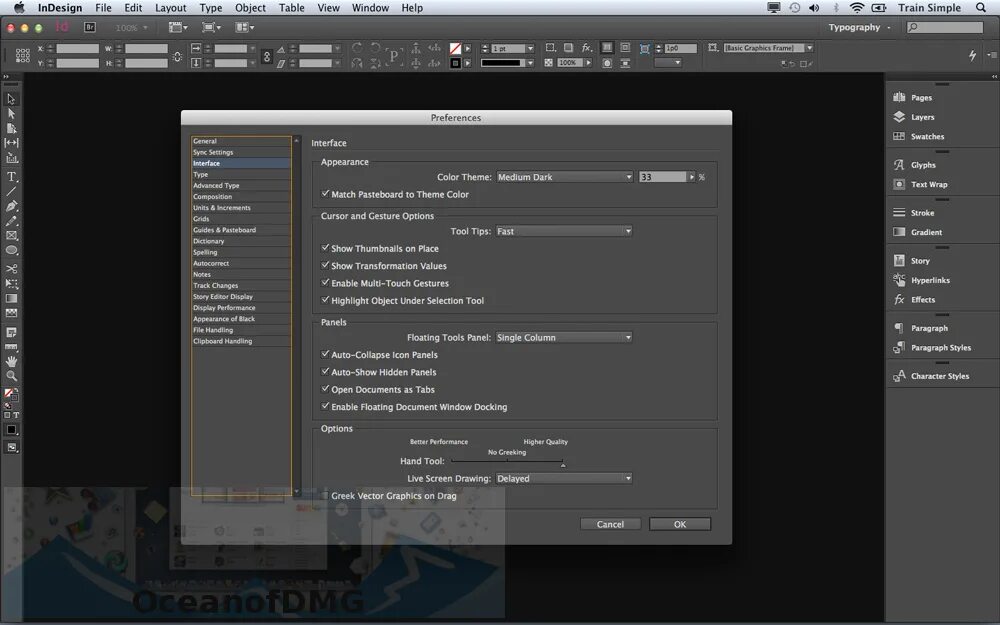Screen dimensions: 1000x625
Task: Open the Color Theme dropdown
Action: tap(564, 177)
